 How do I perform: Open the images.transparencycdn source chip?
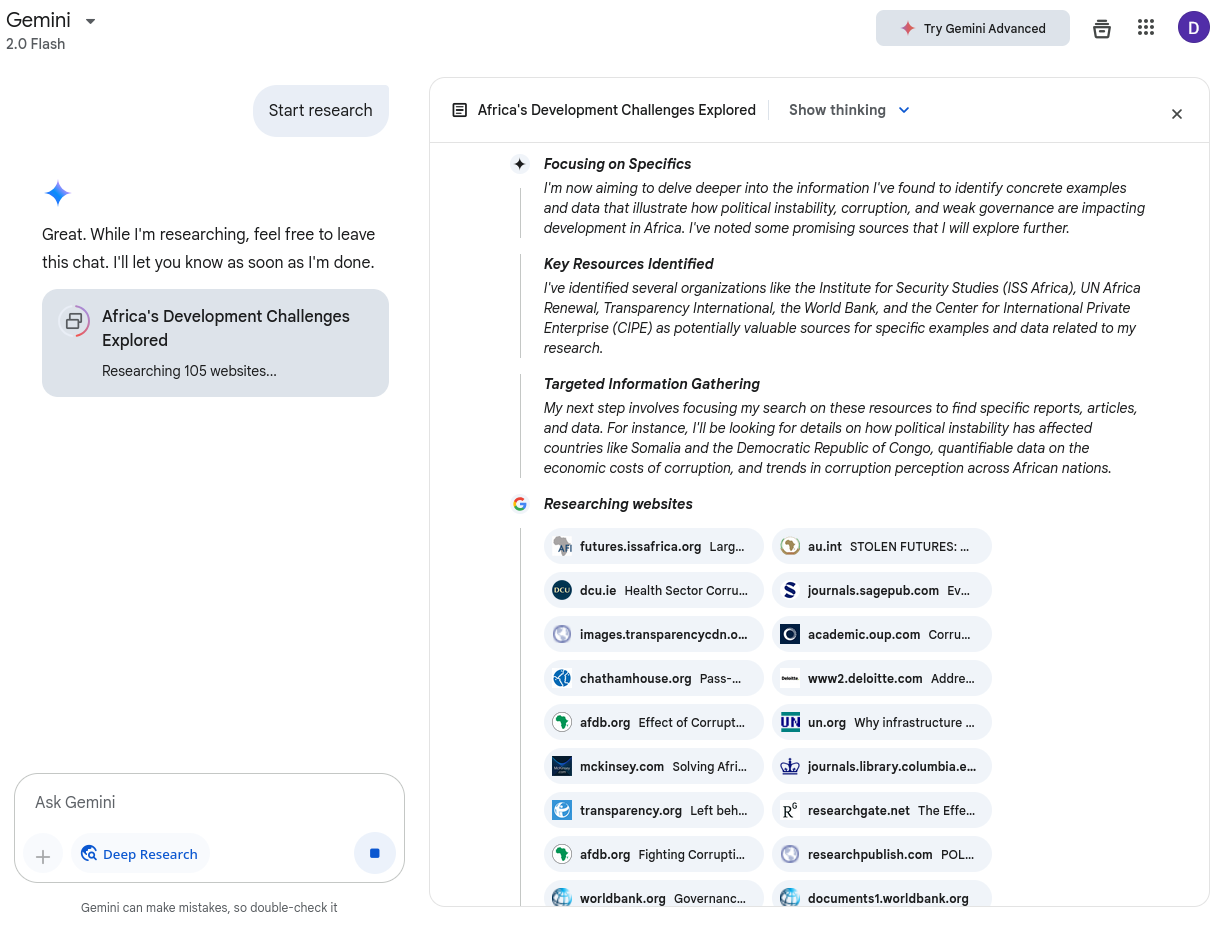click(654, 634)
